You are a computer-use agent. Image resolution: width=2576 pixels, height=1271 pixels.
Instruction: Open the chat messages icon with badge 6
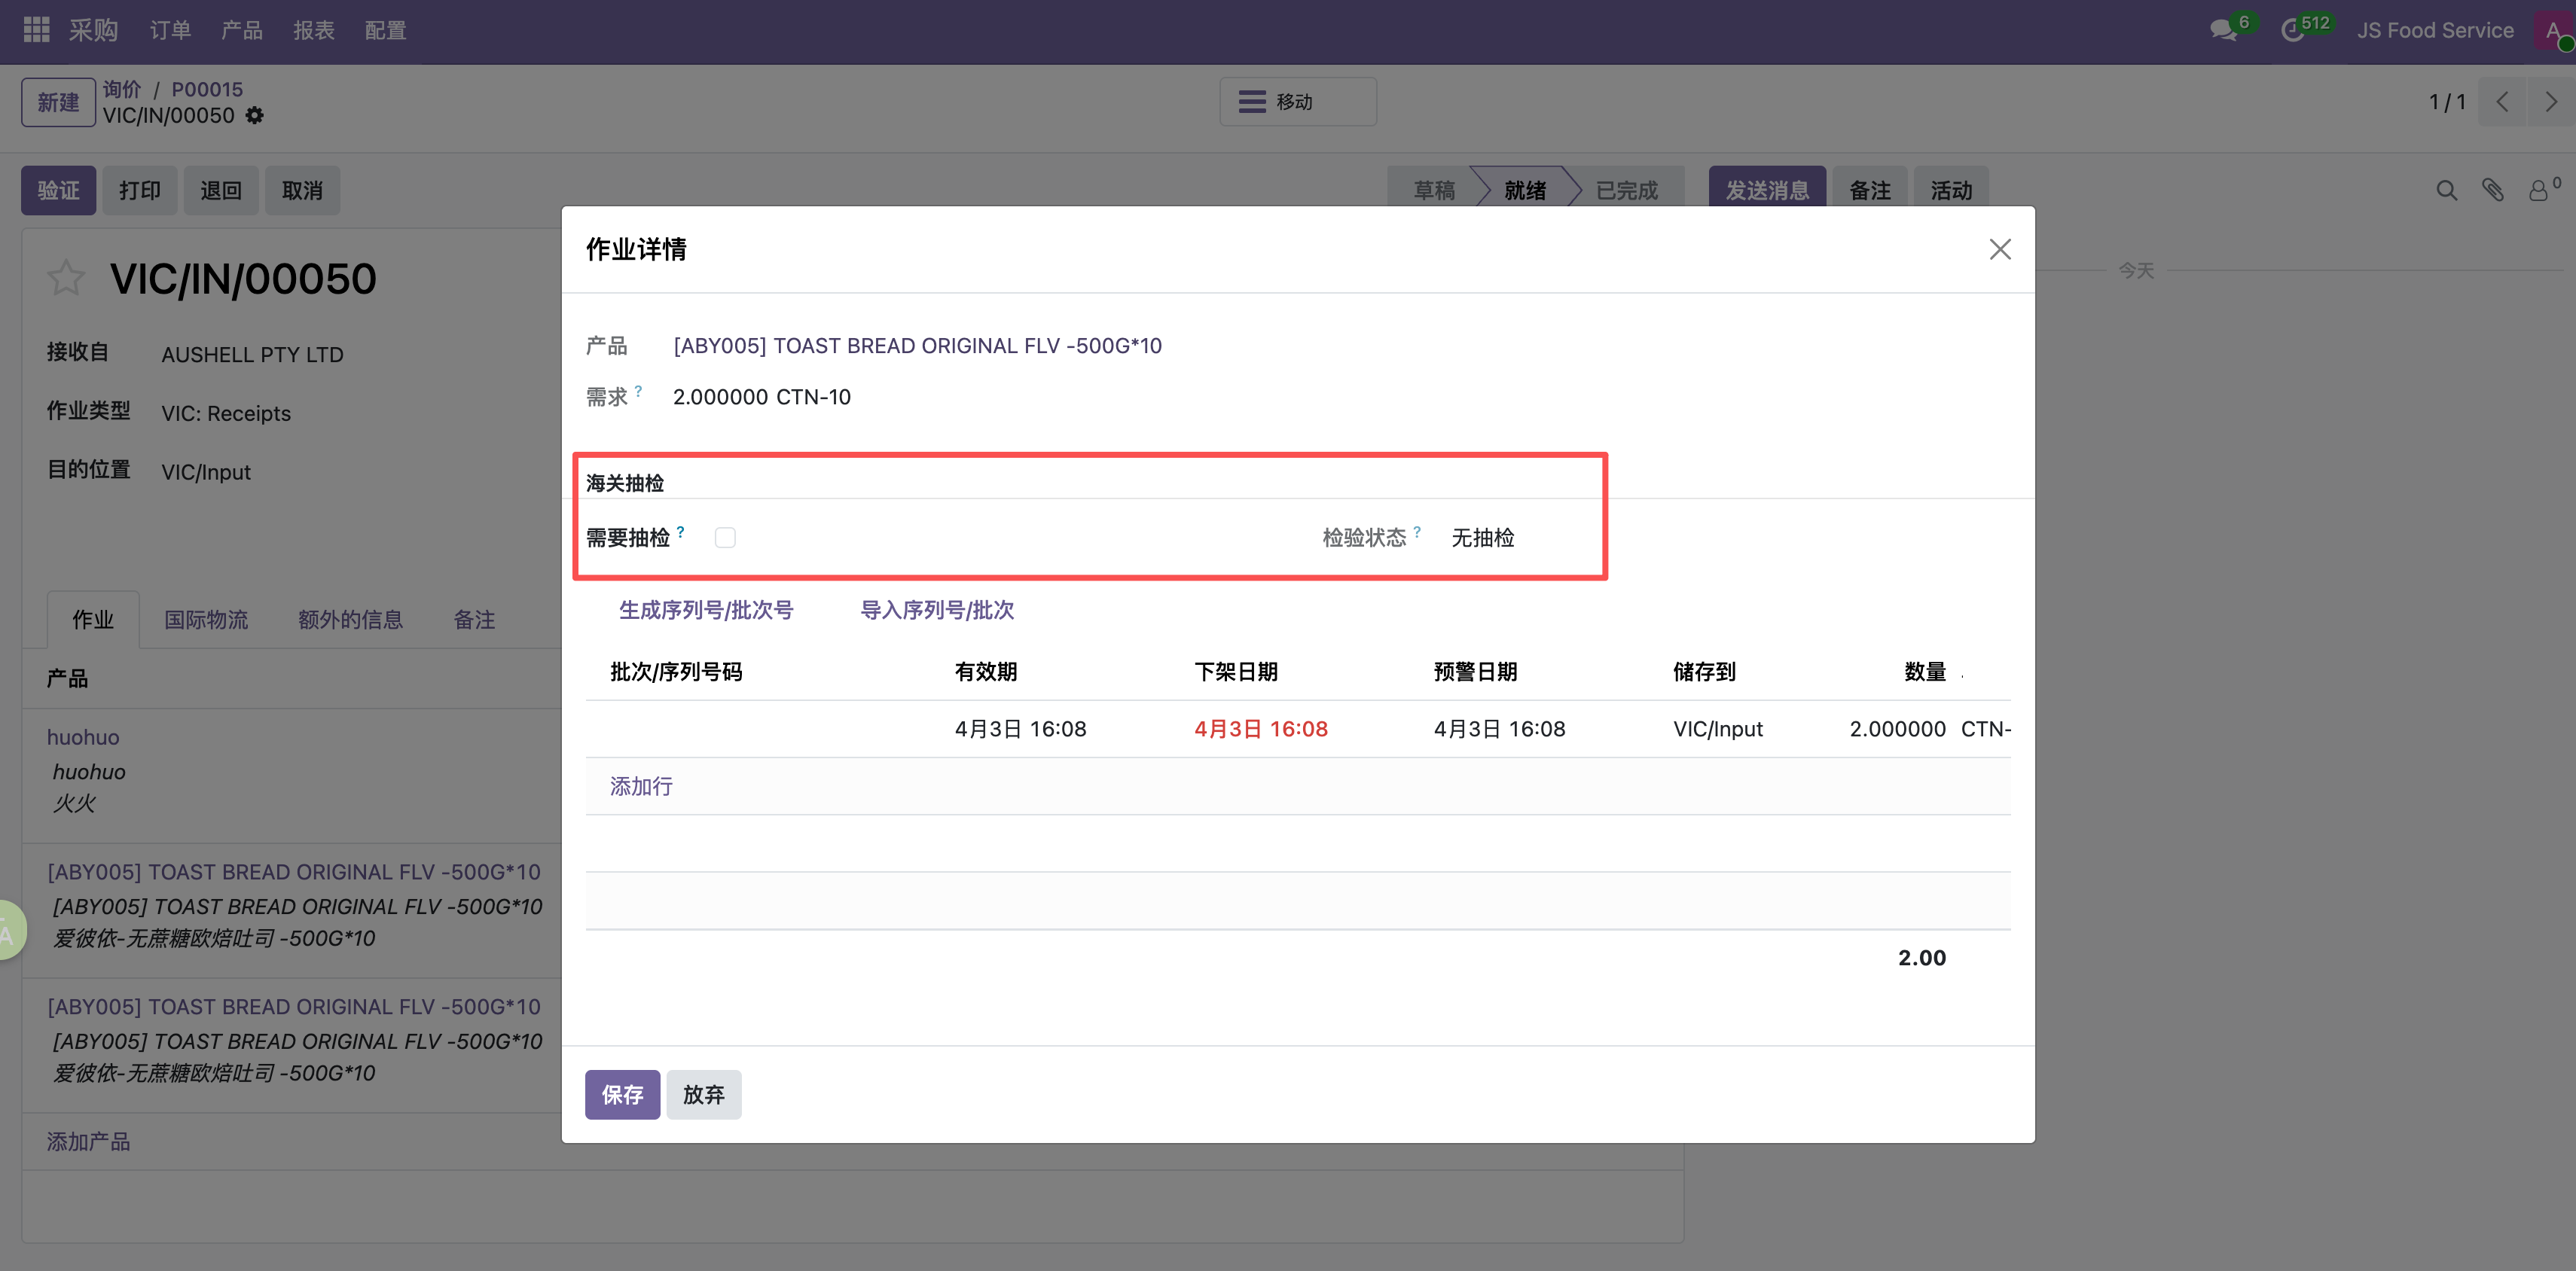[x=2223, y=30]
